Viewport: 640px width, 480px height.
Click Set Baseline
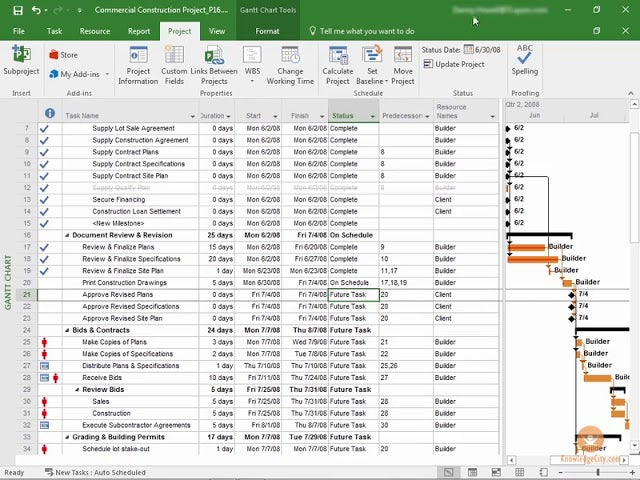point(372,65)
